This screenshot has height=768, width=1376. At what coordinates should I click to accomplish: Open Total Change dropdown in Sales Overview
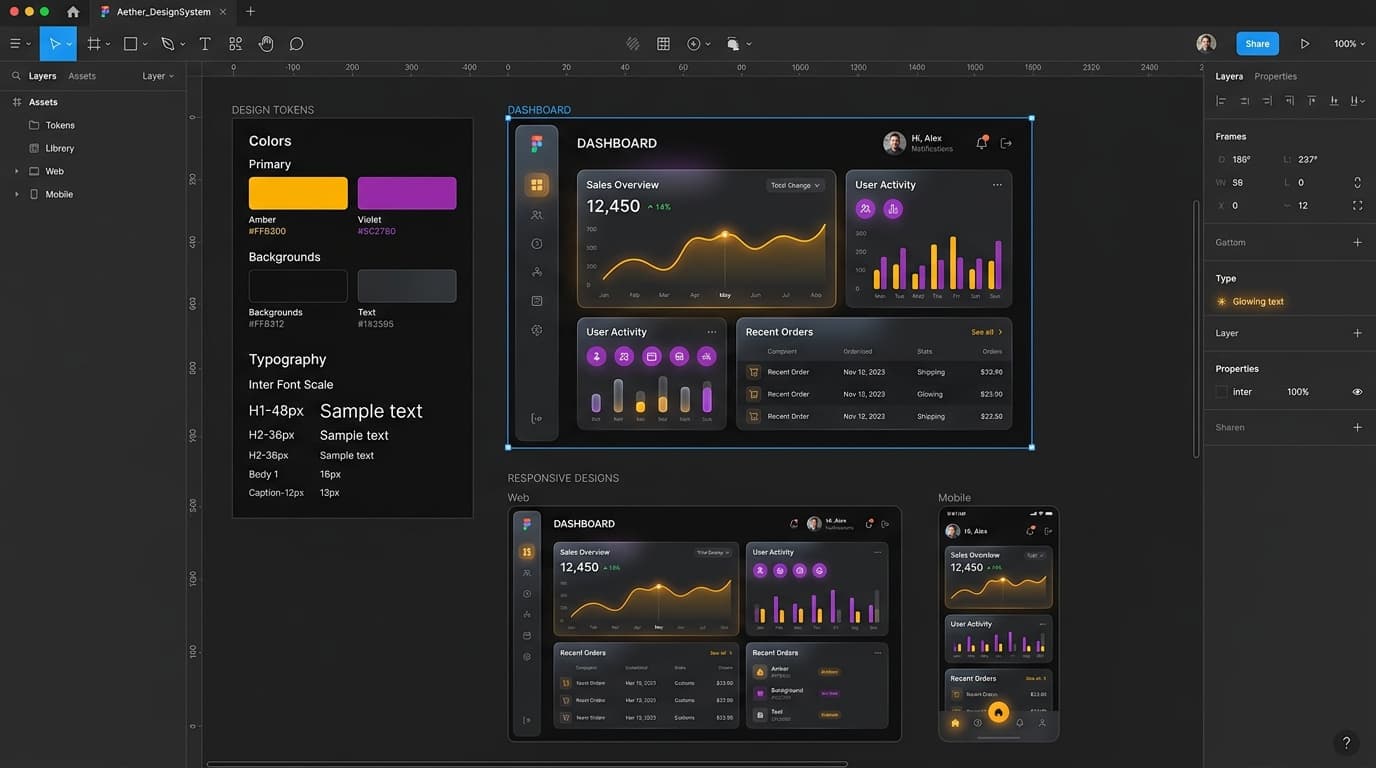pos(795,185)
